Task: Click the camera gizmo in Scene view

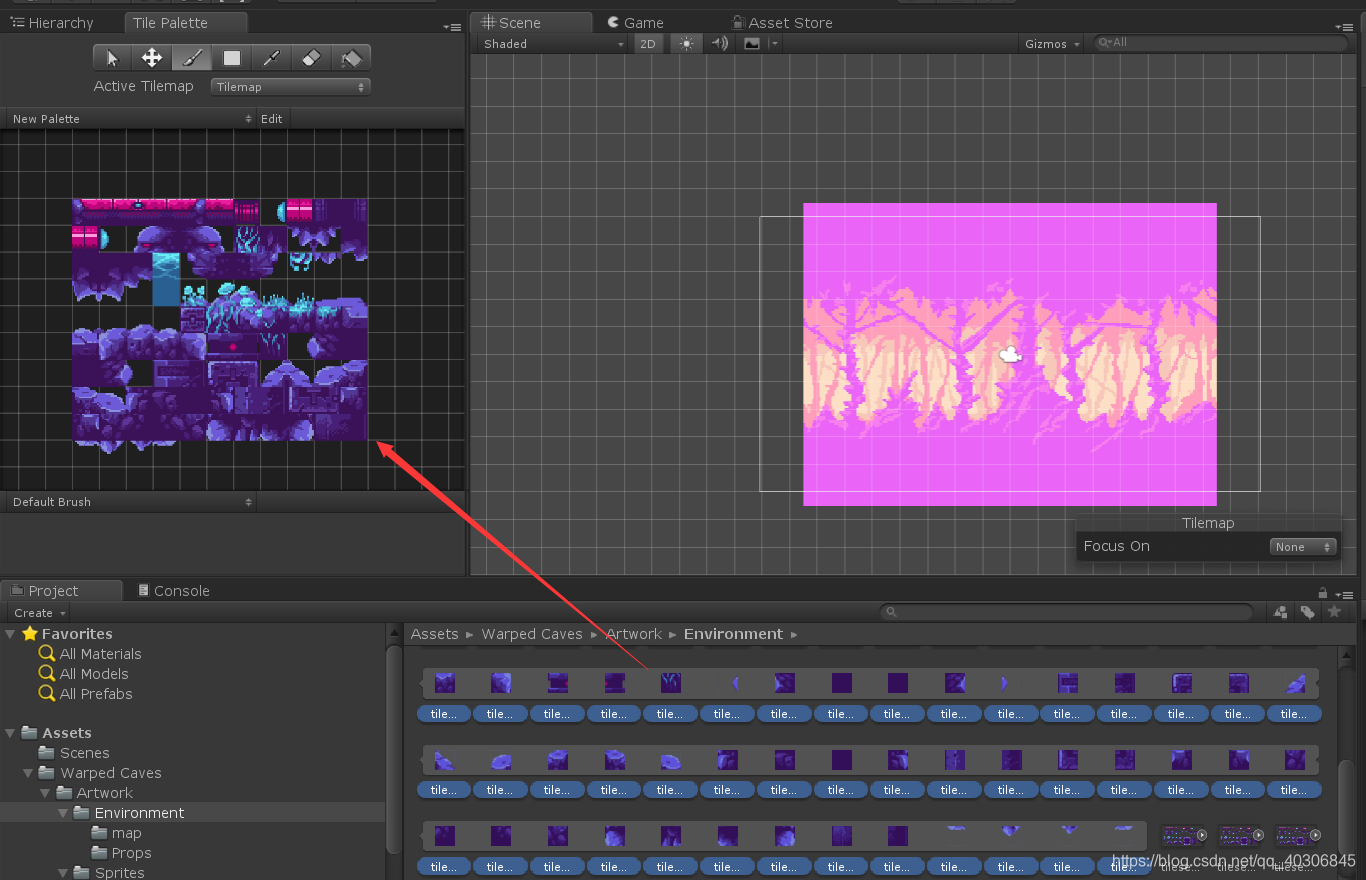Action: tap(1010, 354)
